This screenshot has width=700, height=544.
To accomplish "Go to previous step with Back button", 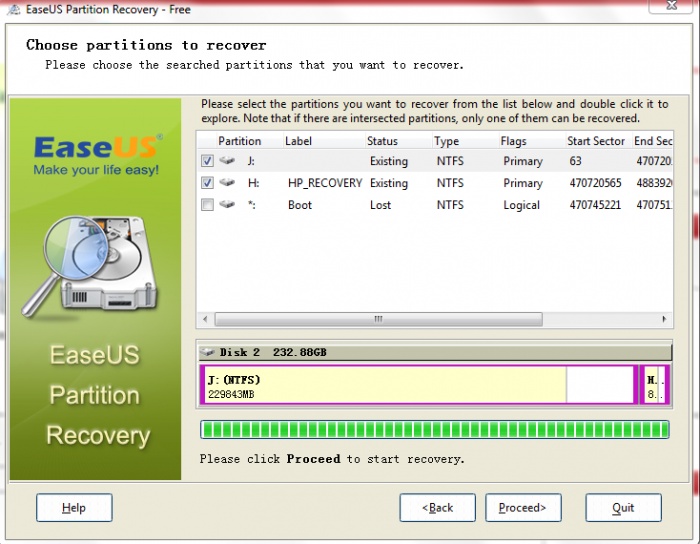I will point(438,507).
